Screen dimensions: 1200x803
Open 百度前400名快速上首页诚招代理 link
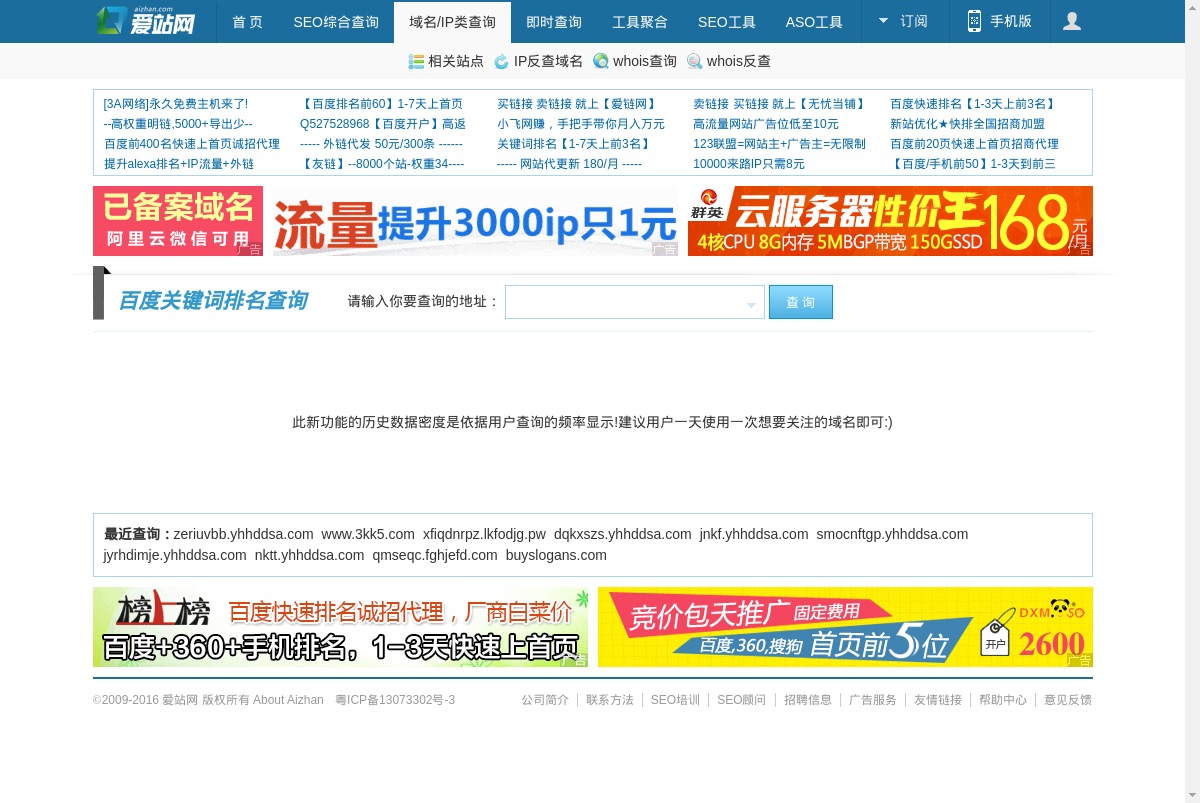[x=192, y=144]
